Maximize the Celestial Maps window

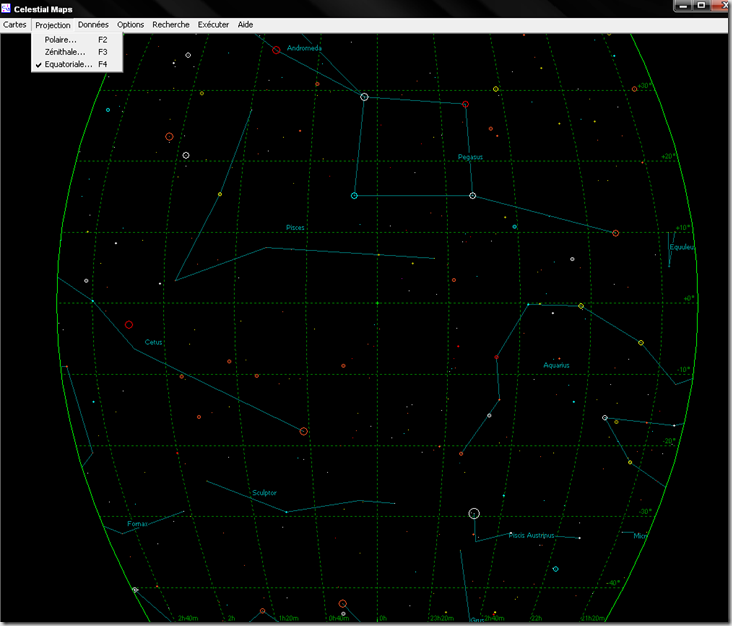[701, 5]
